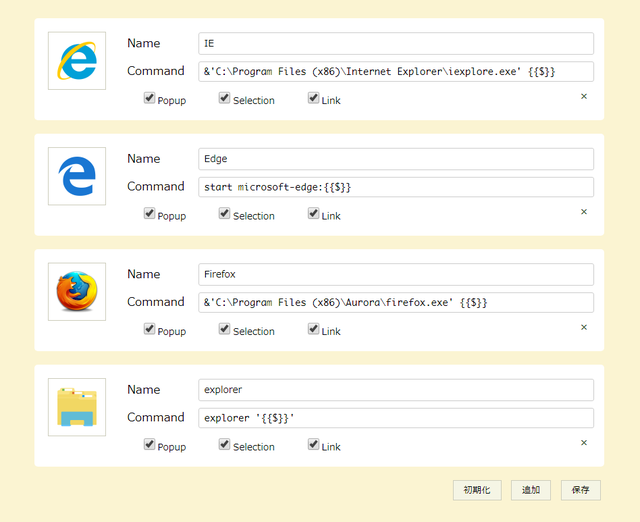Uncheck Popup for the IE entry
The image size is (640, 522).
149,98
